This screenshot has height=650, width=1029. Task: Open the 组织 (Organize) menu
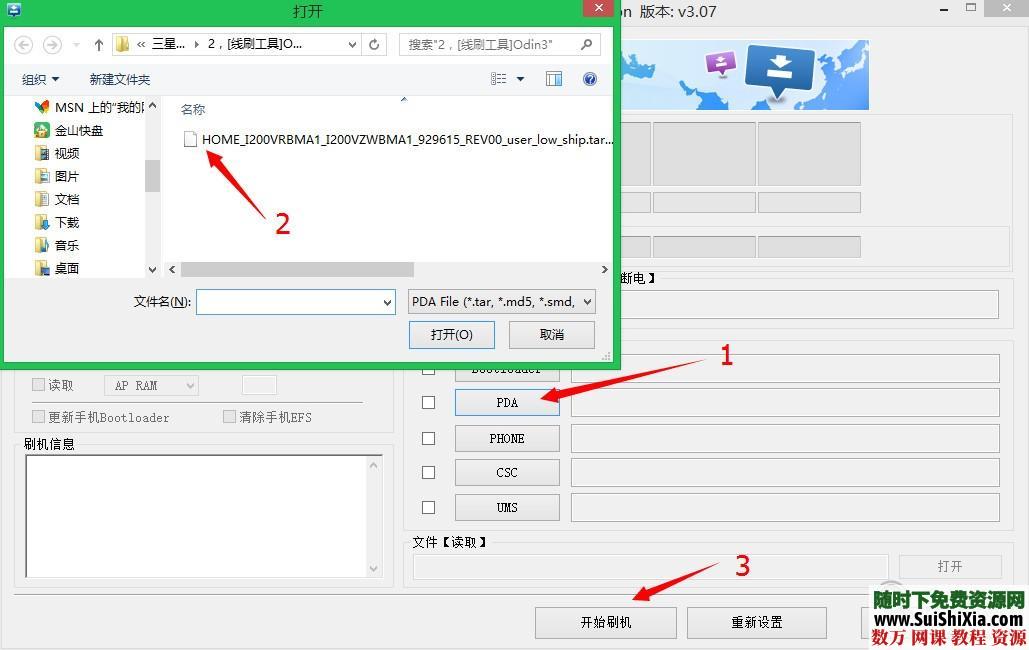pos(41,79)
